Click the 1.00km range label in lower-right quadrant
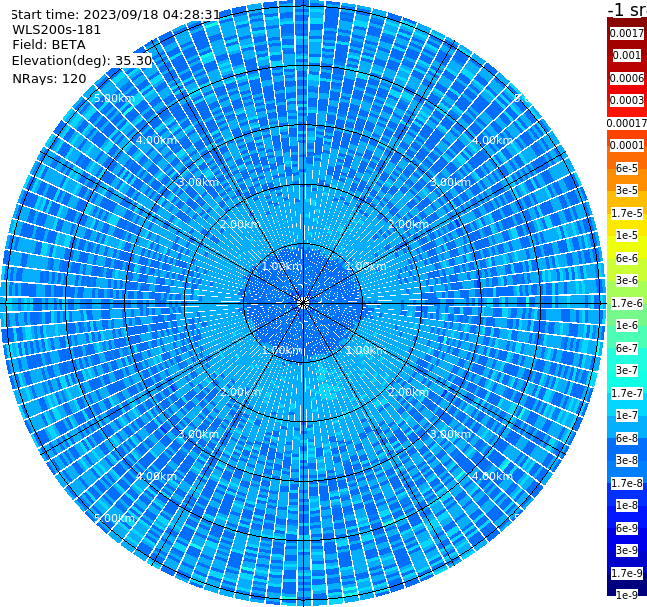Image resolution: width=647 pixels, height=607 pixels. [x=366, y=350]
